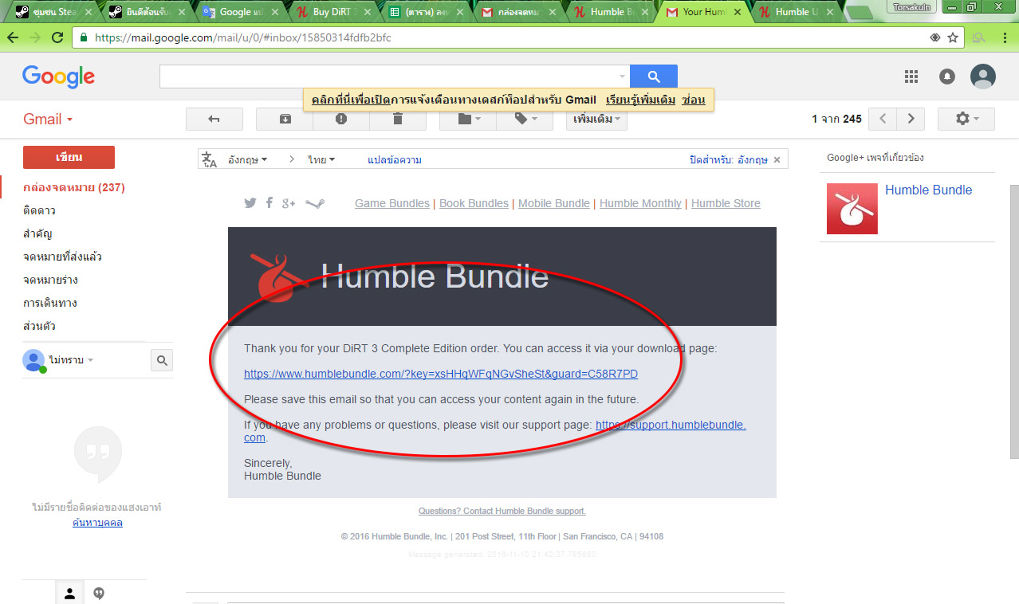Open the Hangouts conversations tab icon

click(99, 593)
